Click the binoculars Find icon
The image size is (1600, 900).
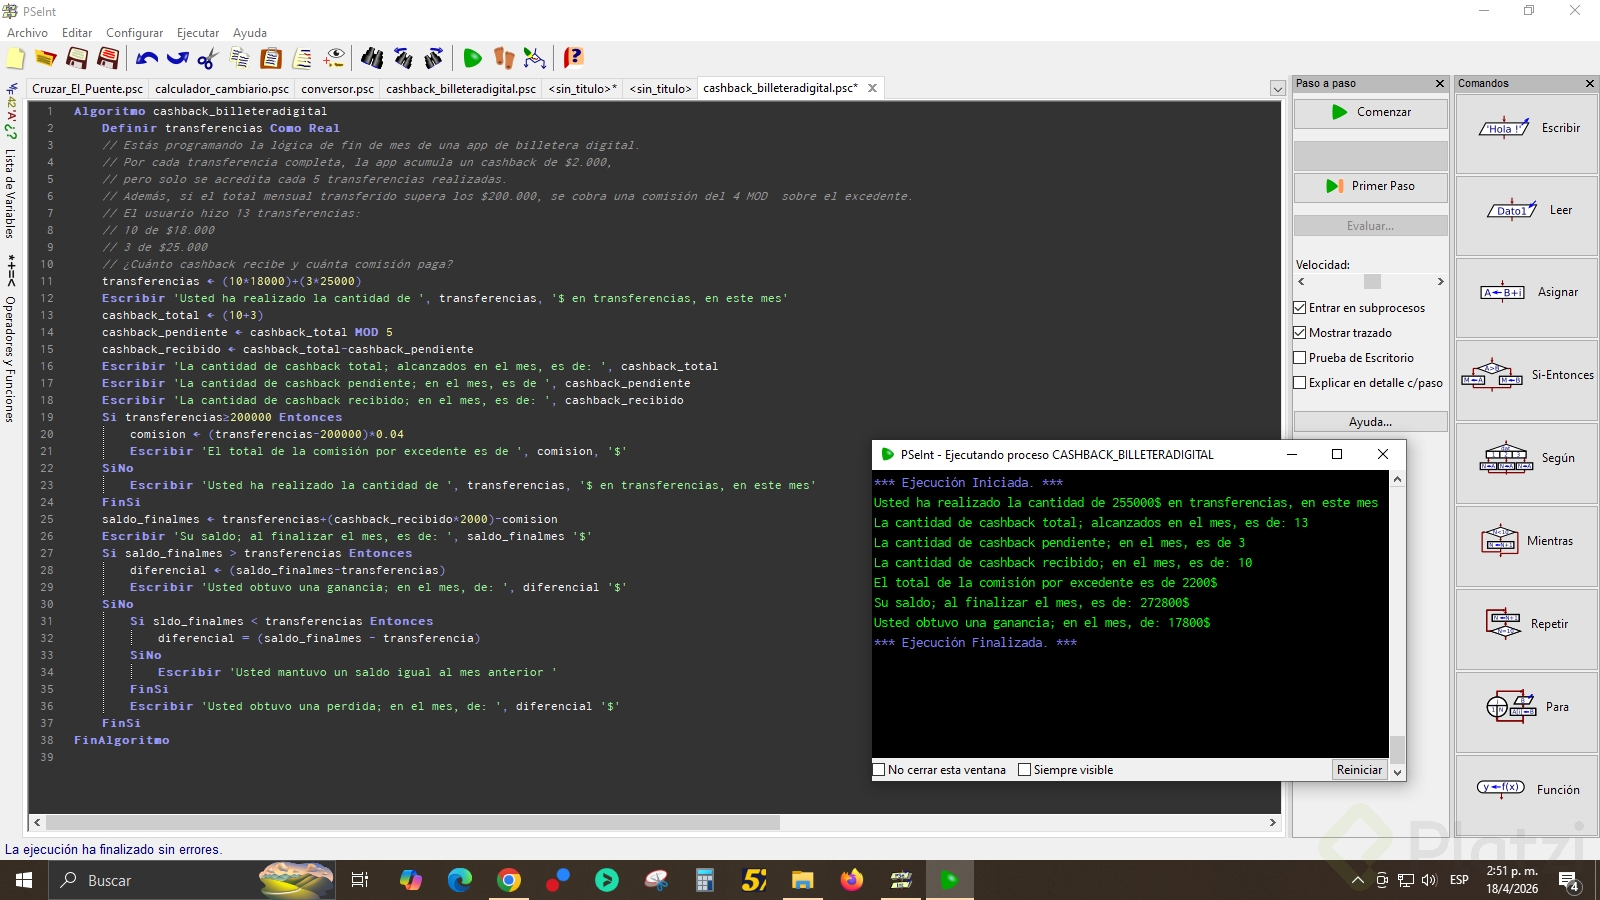372,59
